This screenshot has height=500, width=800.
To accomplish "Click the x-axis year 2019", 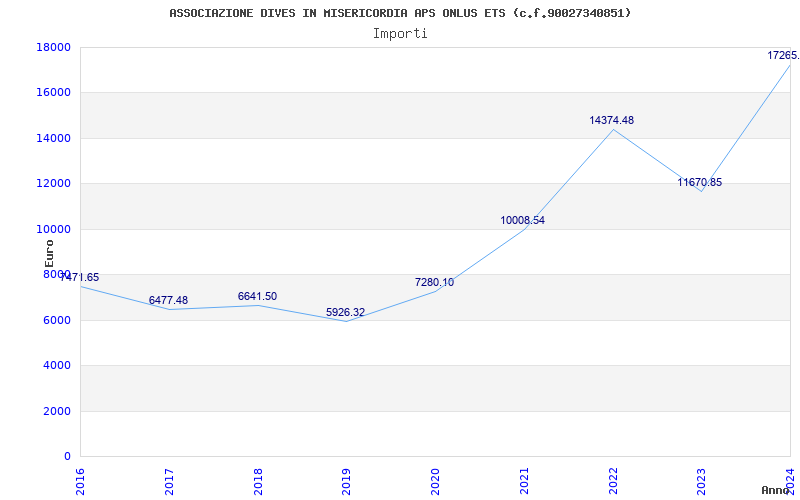I will [x=346, y=482].
